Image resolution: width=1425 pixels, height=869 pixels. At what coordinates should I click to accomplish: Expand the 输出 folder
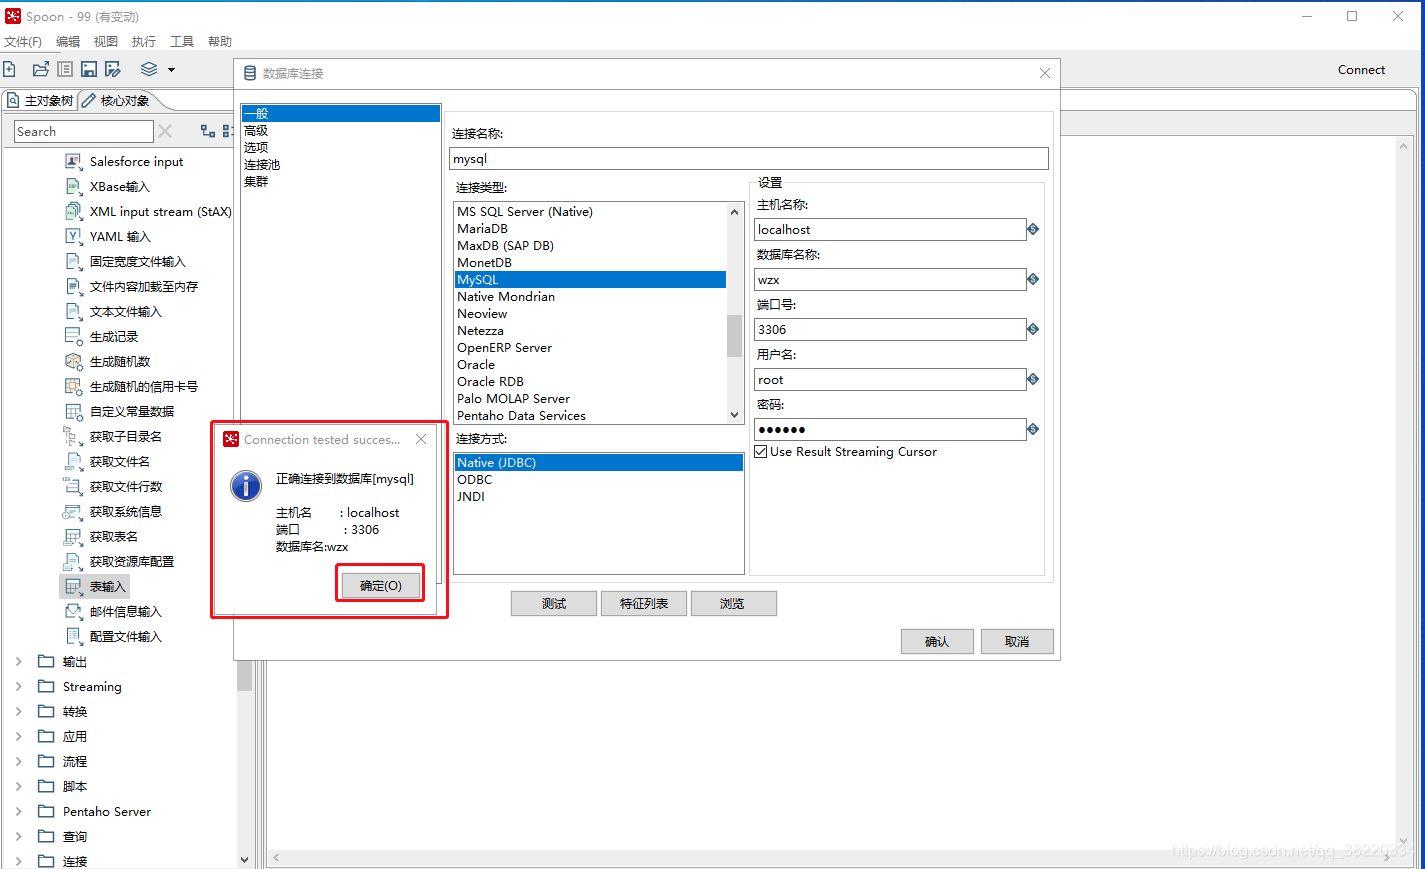[x=18, y=661]
